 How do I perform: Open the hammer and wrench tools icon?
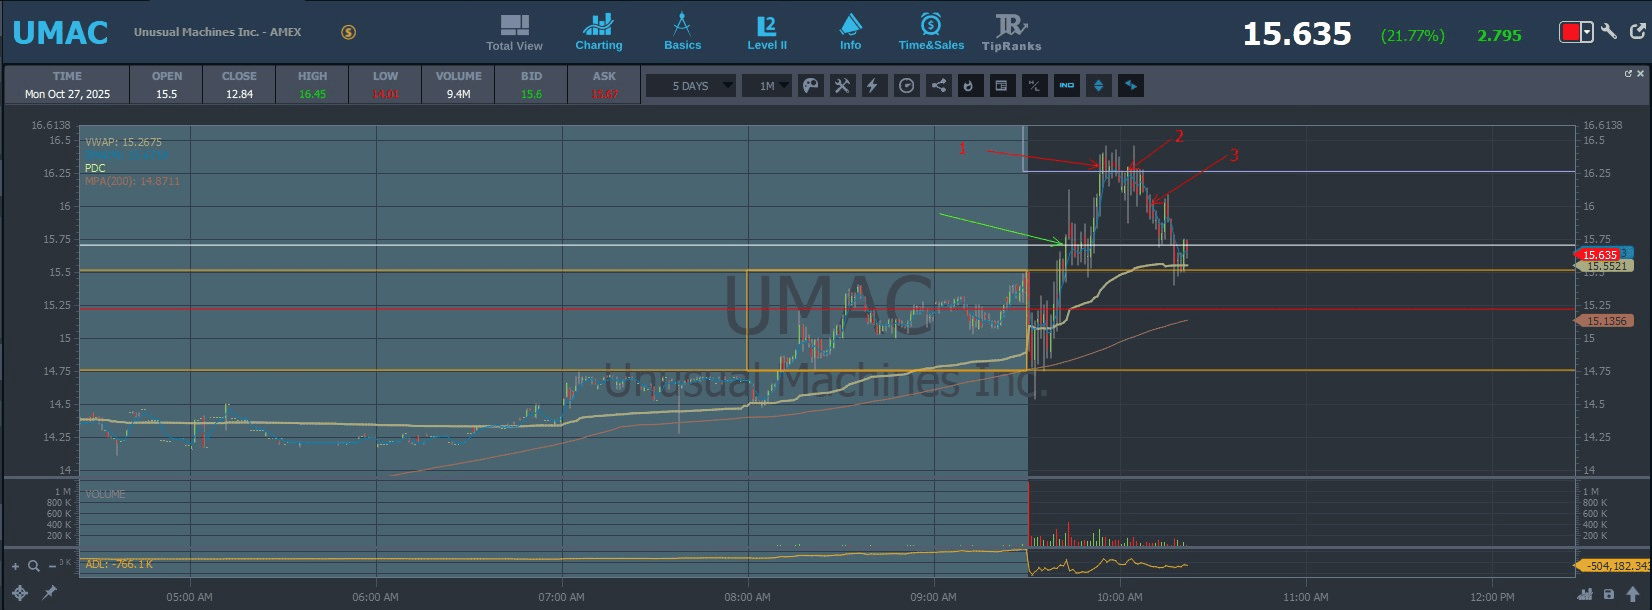[x=843, y=86]
